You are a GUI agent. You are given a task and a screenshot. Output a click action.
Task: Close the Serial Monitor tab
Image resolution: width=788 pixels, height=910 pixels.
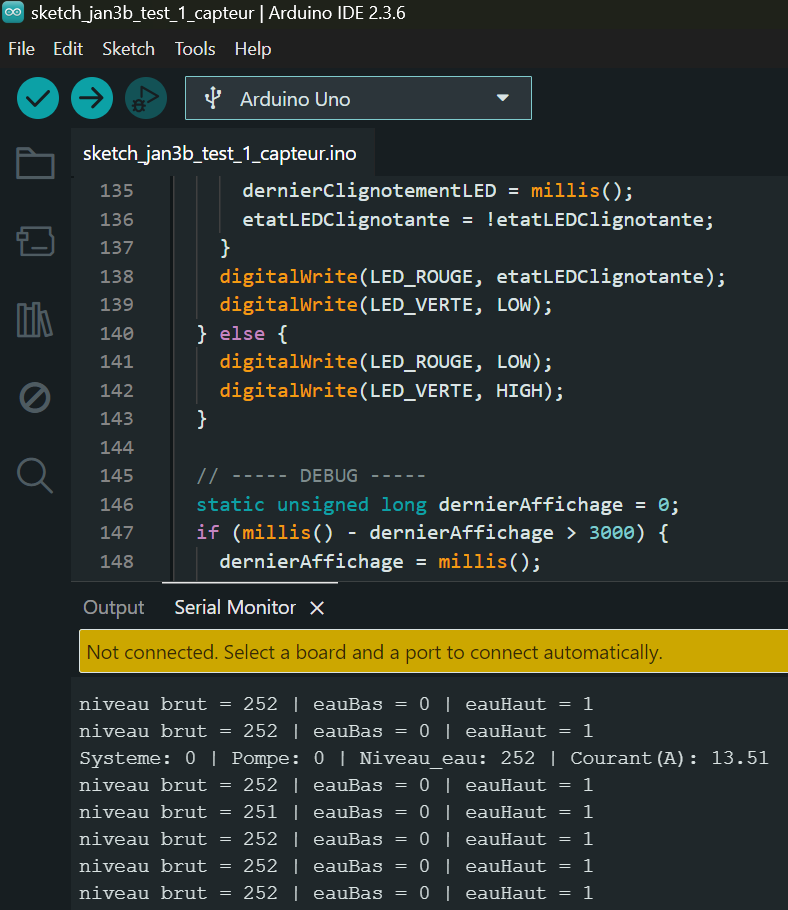[317, 608]
